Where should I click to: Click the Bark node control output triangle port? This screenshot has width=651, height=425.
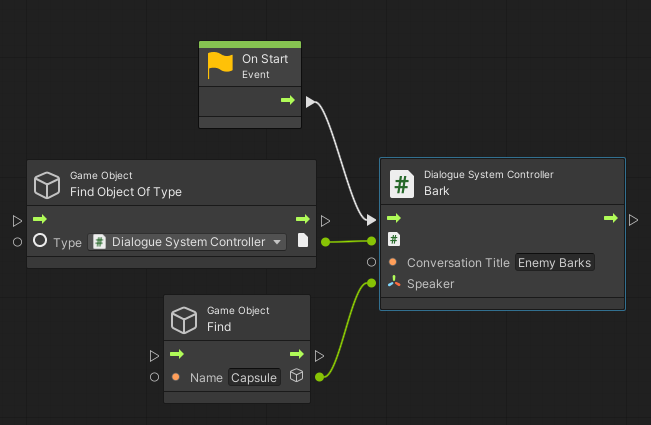pos(633,220)
